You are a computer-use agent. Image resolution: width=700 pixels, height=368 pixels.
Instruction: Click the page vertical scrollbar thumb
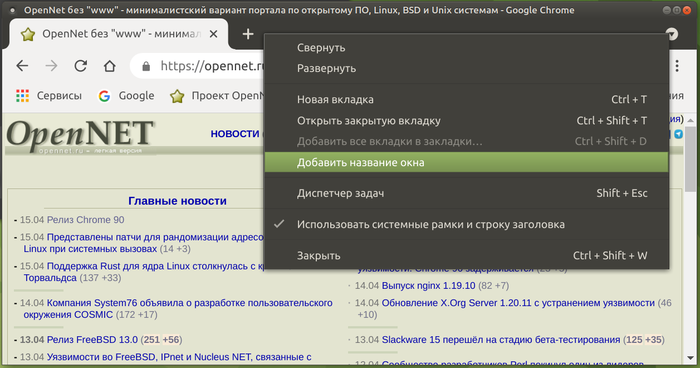click(x=690, y=159)
